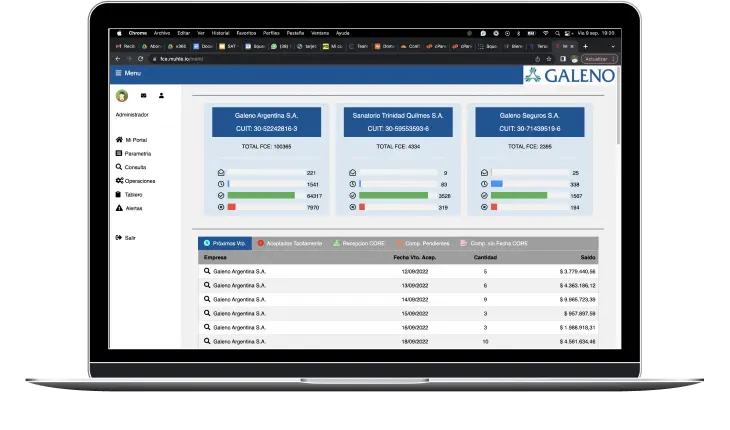The height and width of the screenshot is (430, 730).
Task: Switch to Comp. Pendientes tab
Action: coord(423,243)
